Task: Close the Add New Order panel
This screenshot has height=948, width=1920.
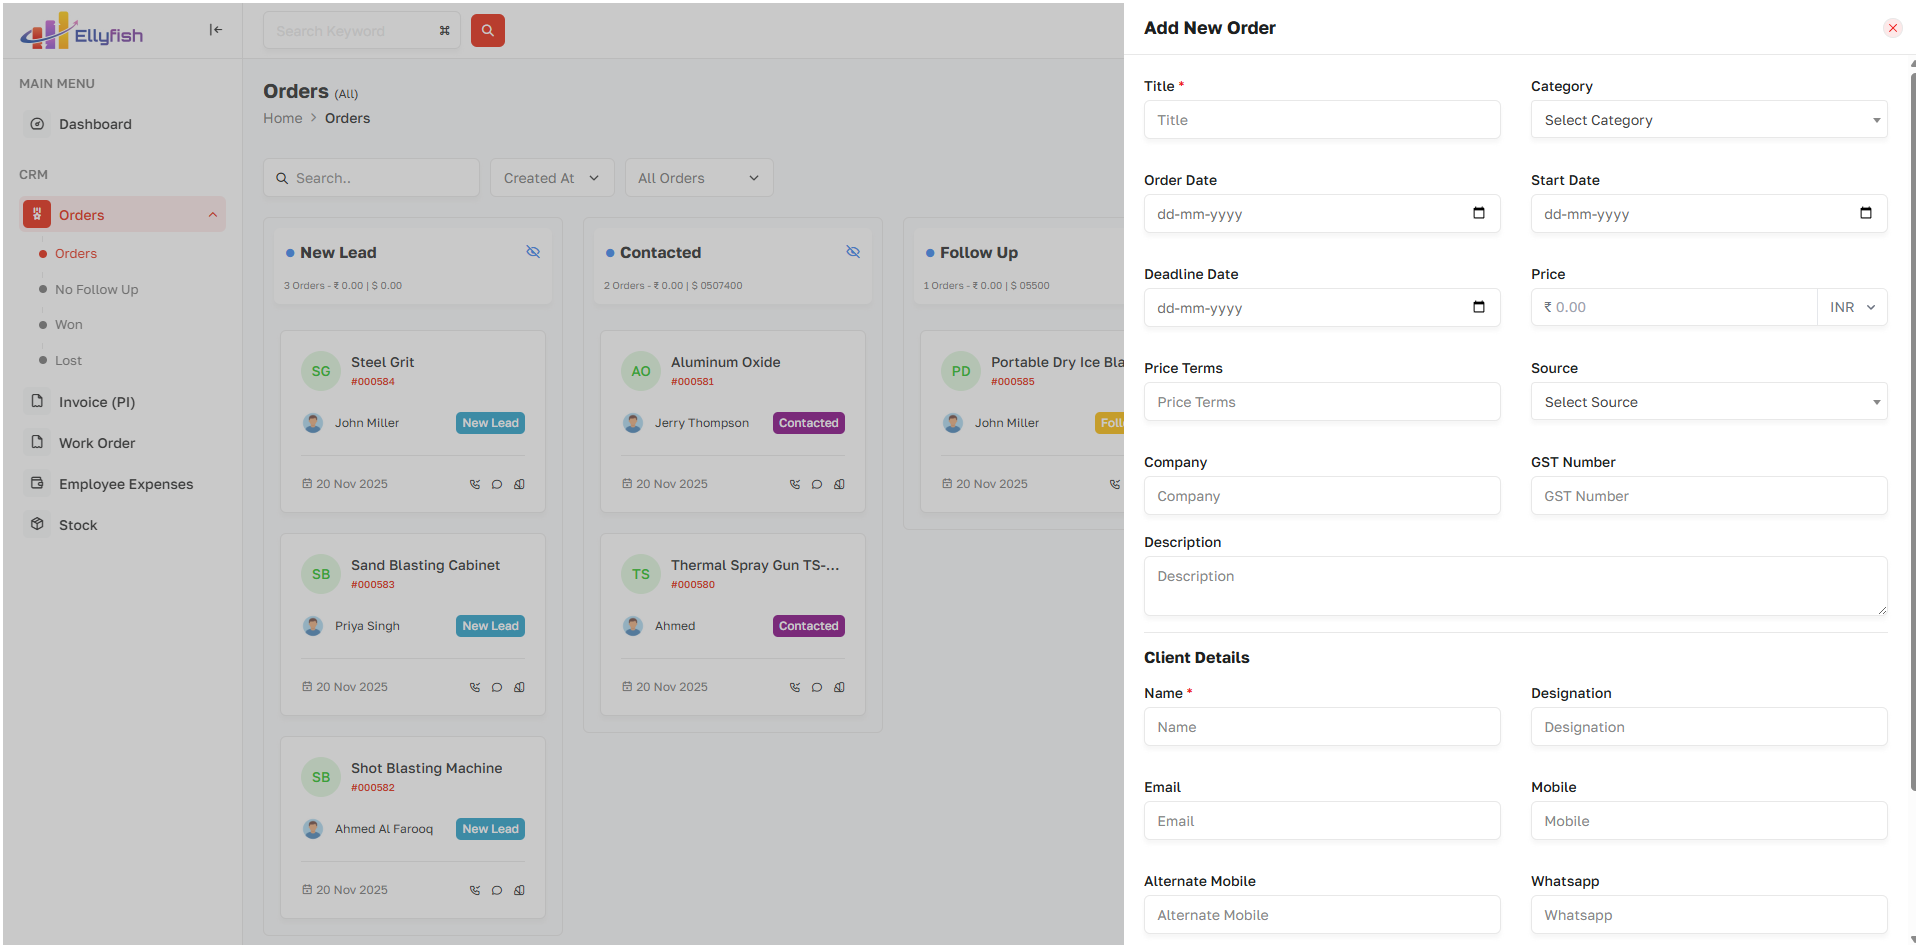Action: coord(1892,28)
